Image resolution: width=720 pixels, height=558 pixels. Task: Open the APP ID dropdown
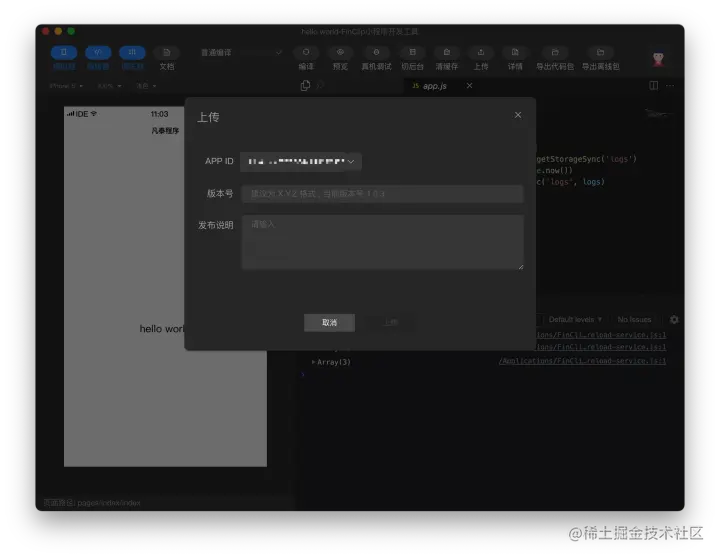[301, 162]
